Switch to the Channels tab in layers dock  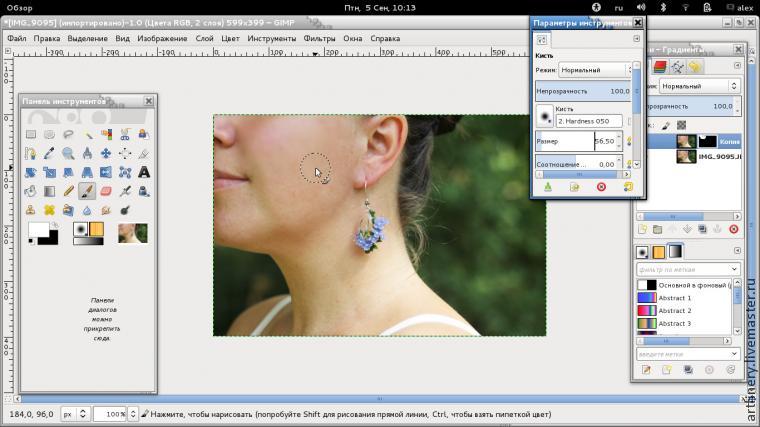click(x=659, y=66)
